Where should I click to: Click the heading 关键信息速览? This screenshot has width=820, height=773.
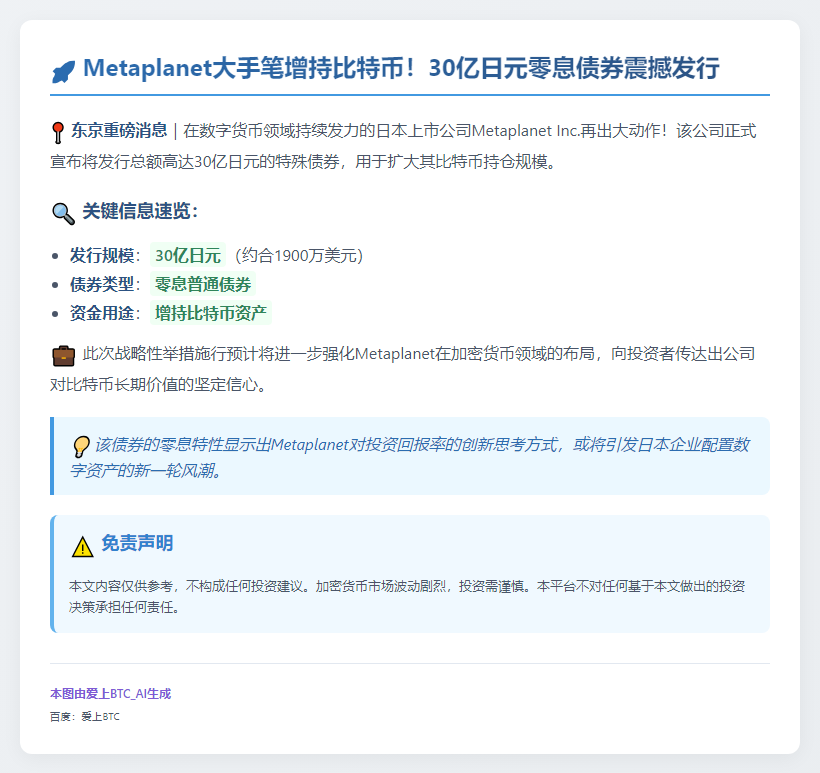140,211
